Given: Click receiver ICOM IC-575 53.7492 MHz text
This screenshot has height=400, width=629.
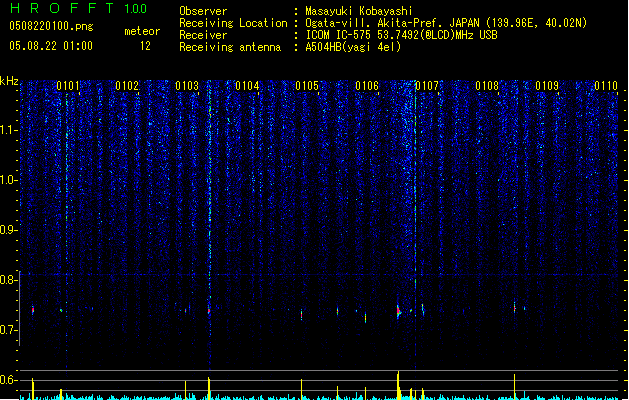Looking at the screenshot, I should tap(401, 35).
